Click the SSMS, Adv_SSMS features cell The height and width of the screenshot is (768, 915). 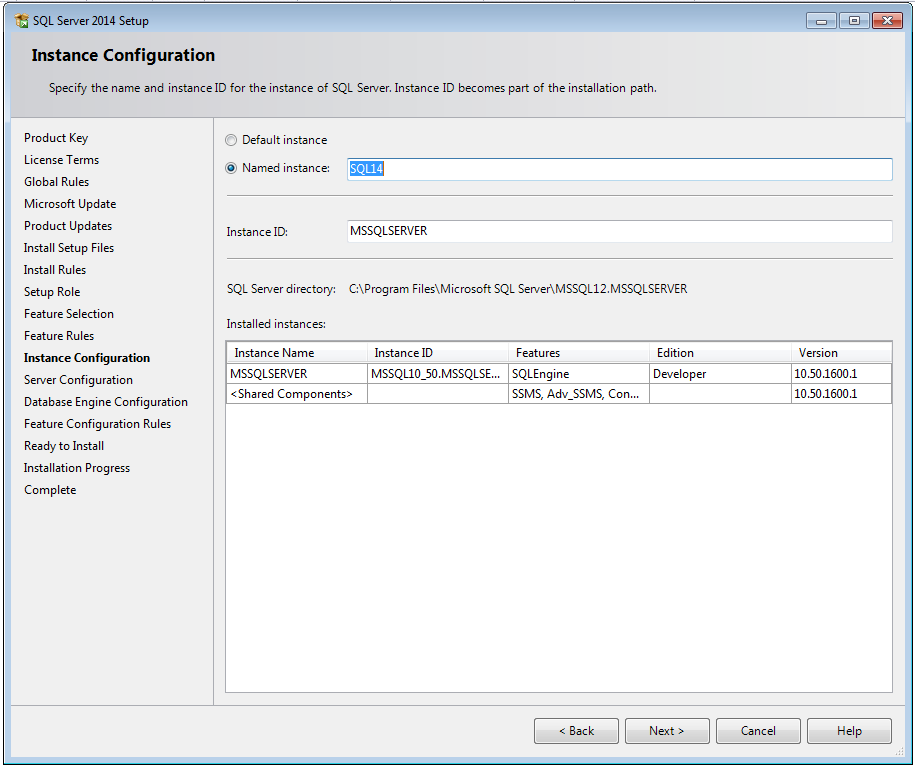click(579, 394)
